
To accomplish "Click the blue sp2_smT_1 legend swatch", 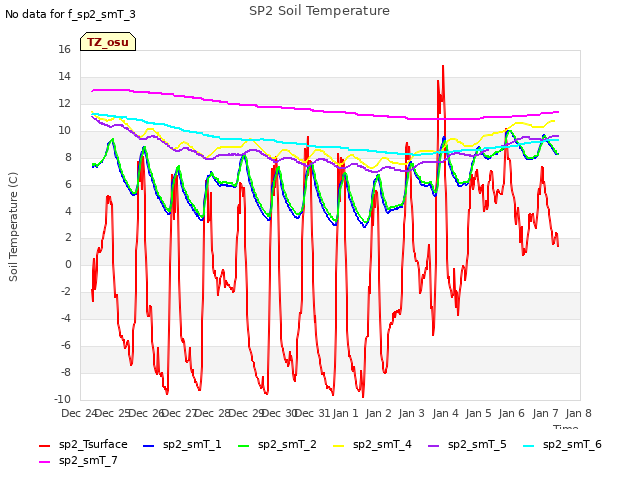I will click(x=149, y=446).
